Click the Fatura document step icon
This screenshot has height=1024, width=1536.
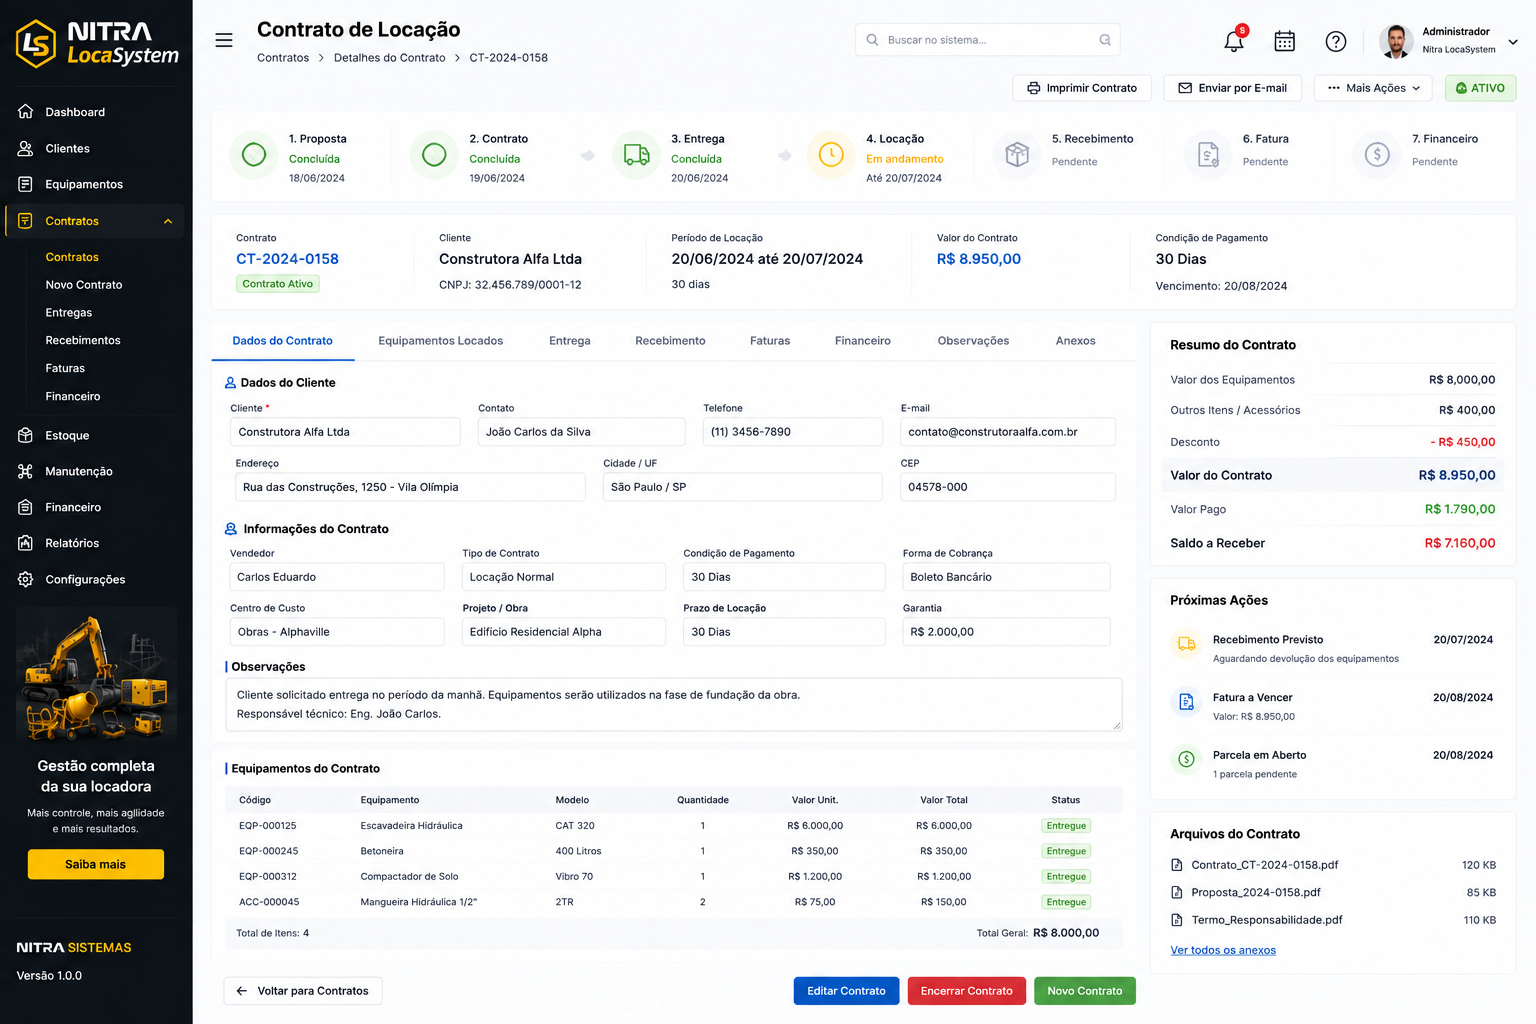1208,155
